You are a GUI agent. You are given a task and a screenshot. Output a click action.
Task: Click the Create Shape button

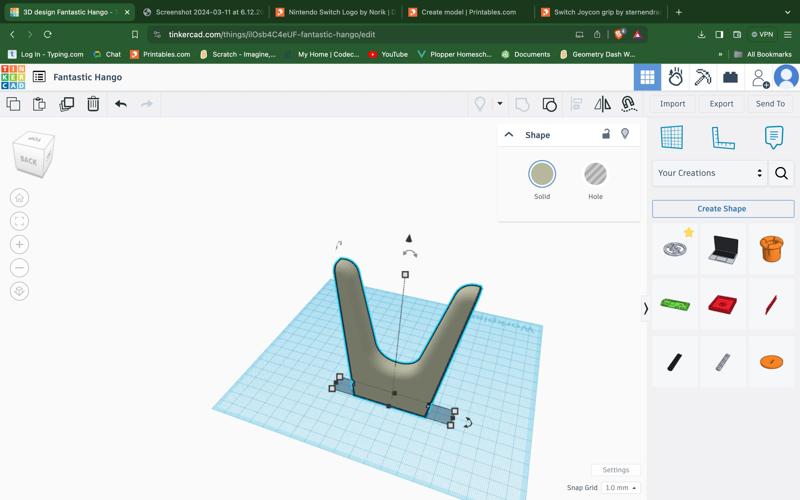[x=722, y=209]
